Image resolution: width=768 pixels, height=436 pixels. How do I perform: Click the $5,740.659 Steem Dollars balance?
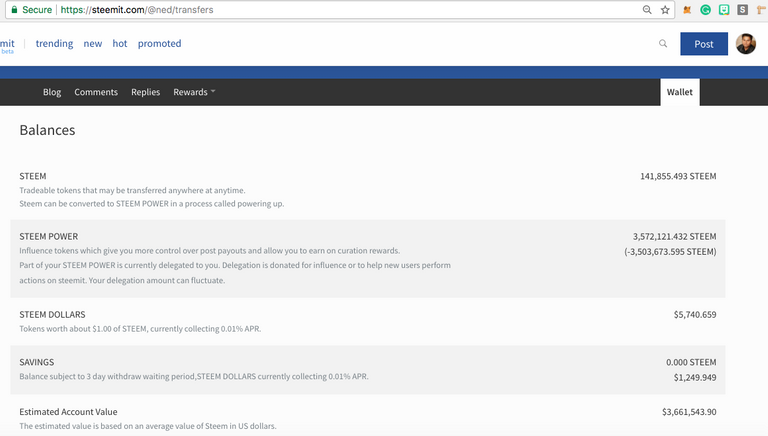point(695,315)
